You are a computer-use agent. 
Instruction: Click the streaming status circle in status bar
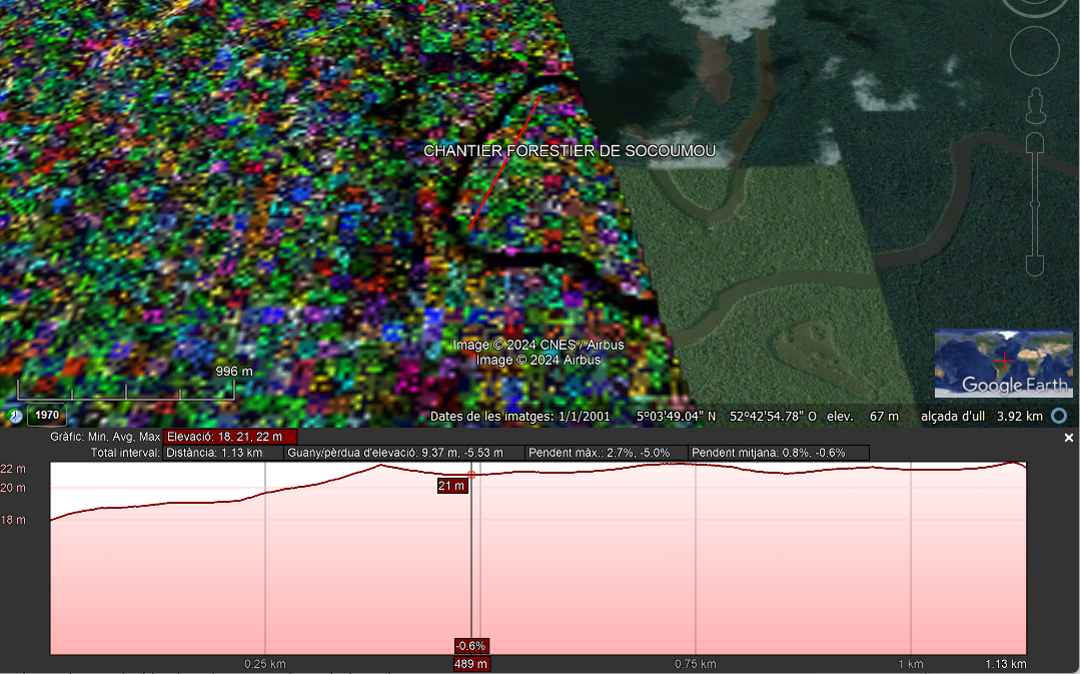point(1059,416)
